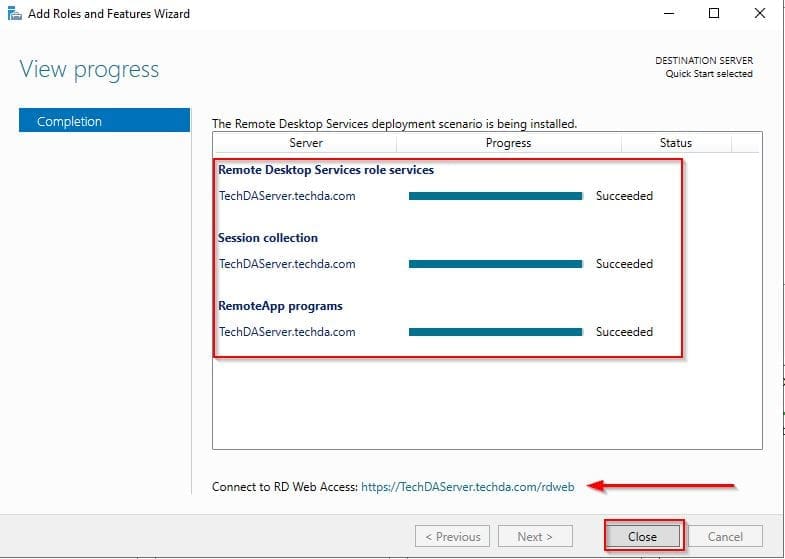Click the Next button
Screen dimensions: 785x559
[x=535, y=536]
